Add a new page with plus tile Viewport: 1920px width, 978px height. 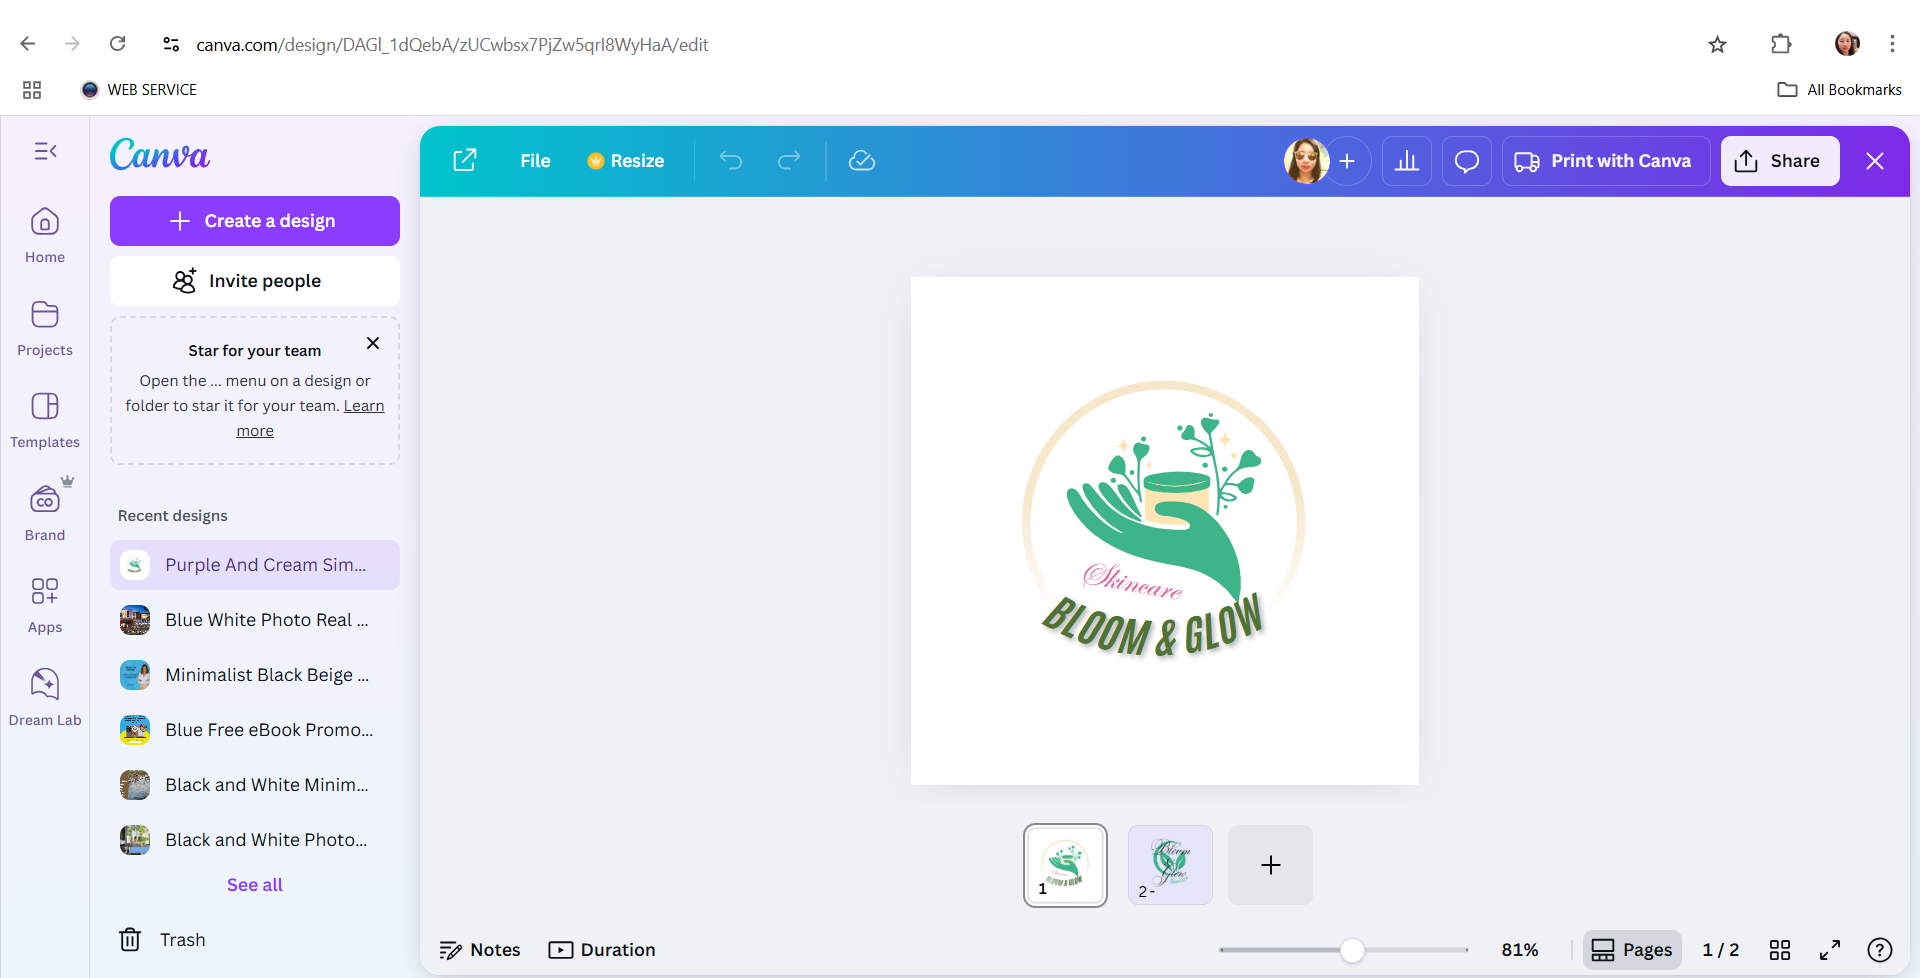[x=1270, y=865]
